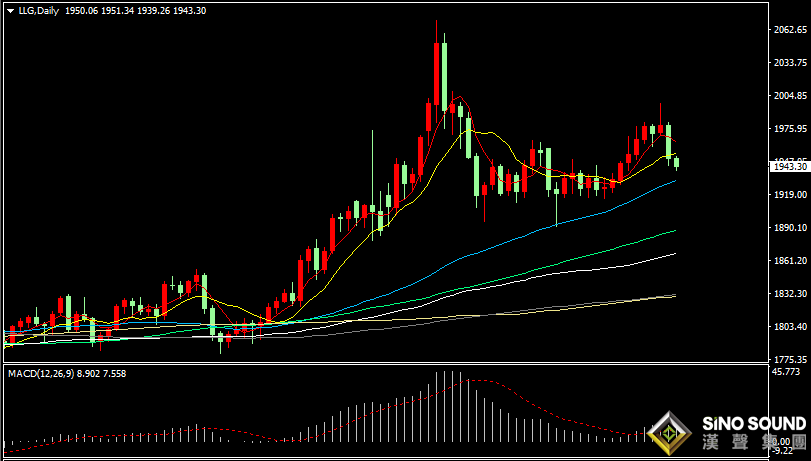Click the dropdown triangle beside LLG,Daily
Screen dimensions: 811x461
click(x=10, y=11)
